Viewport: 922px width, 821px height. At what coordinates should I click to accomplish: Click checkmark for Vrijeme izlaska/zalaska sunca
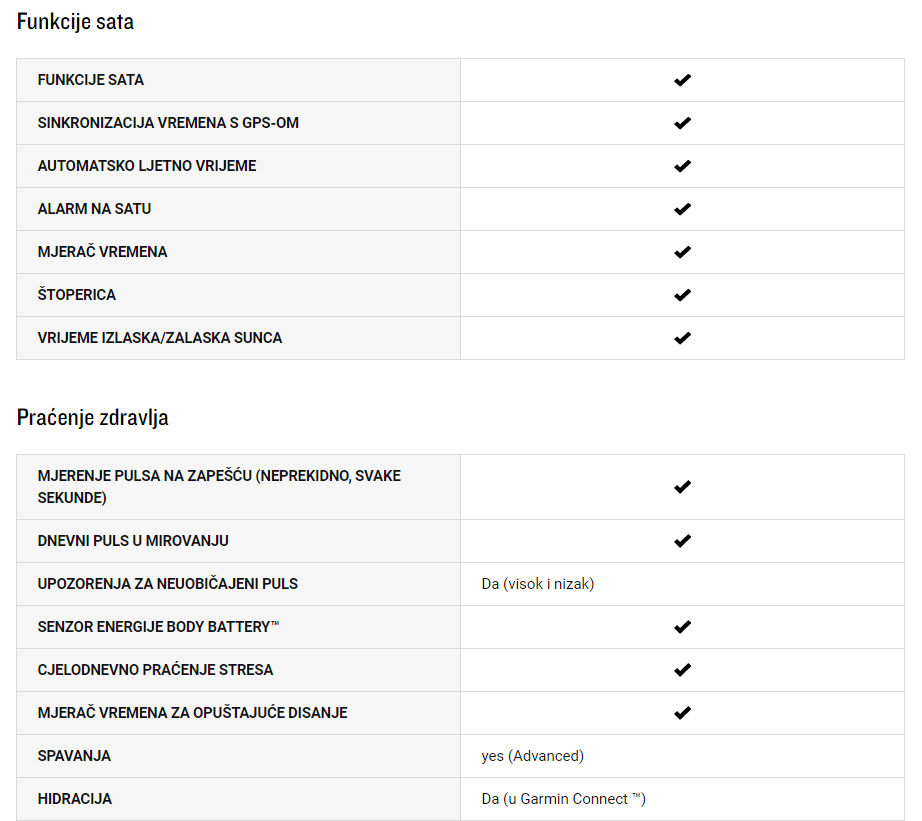coord(682,338)
